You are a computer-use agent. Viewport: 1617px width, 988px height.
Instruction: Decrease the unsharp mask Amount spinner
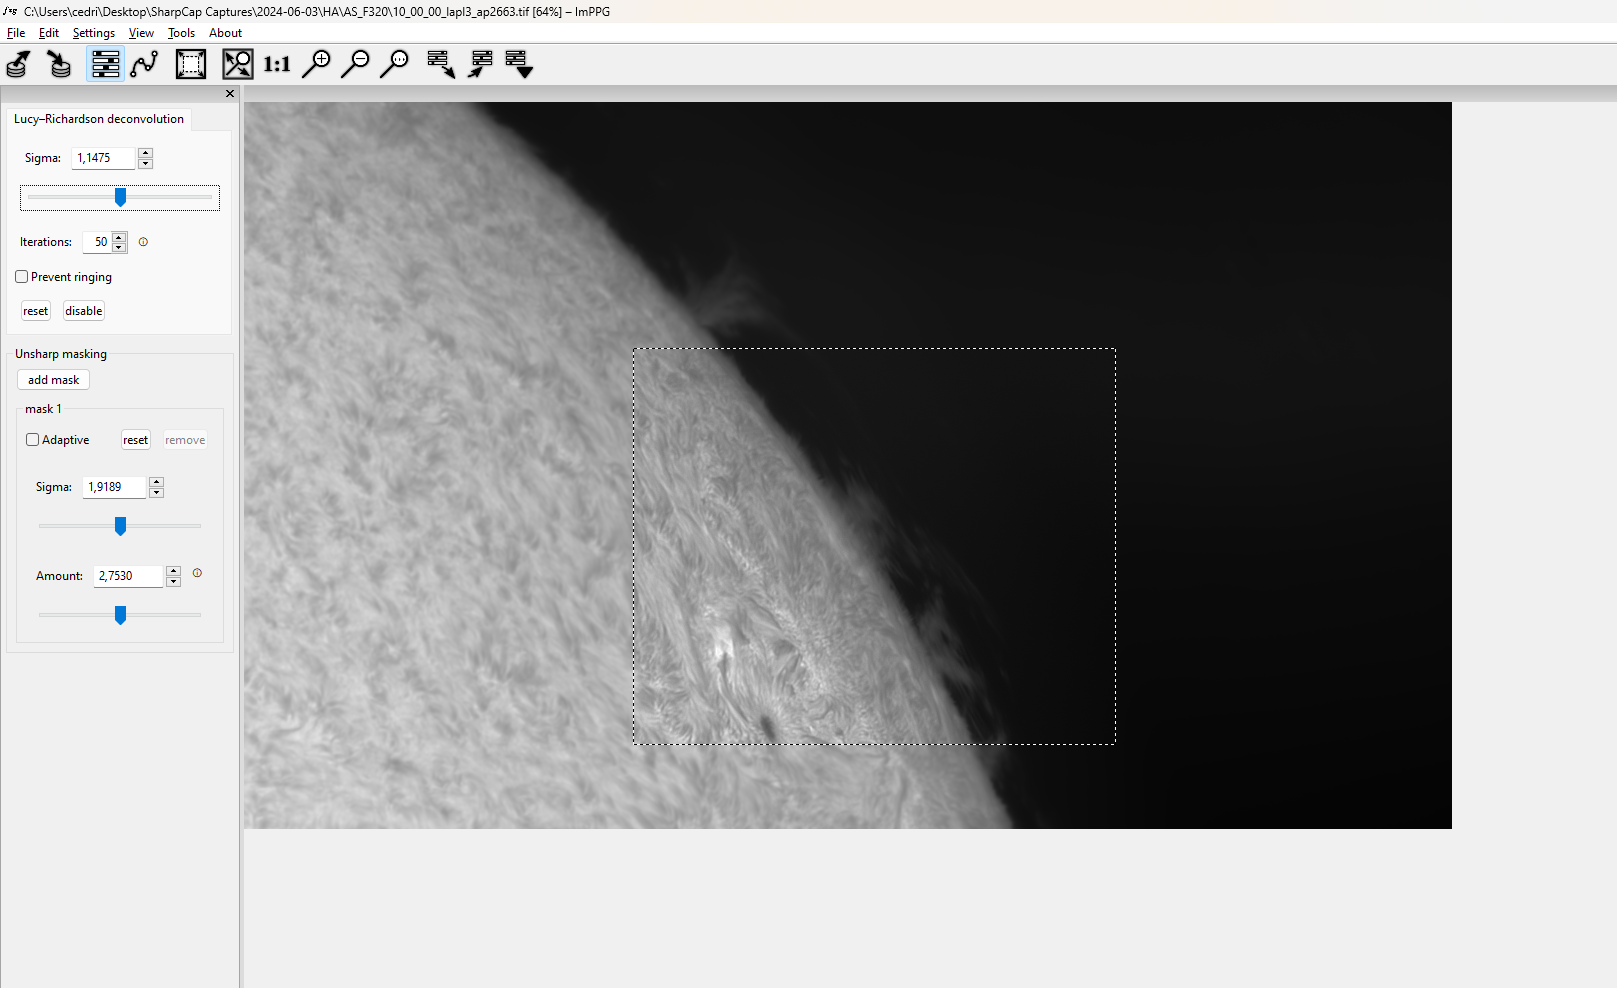pos(173,581)
